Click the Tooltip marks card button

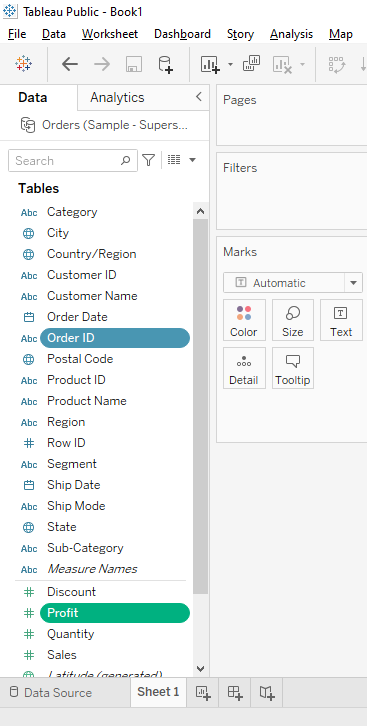point(292,368)
